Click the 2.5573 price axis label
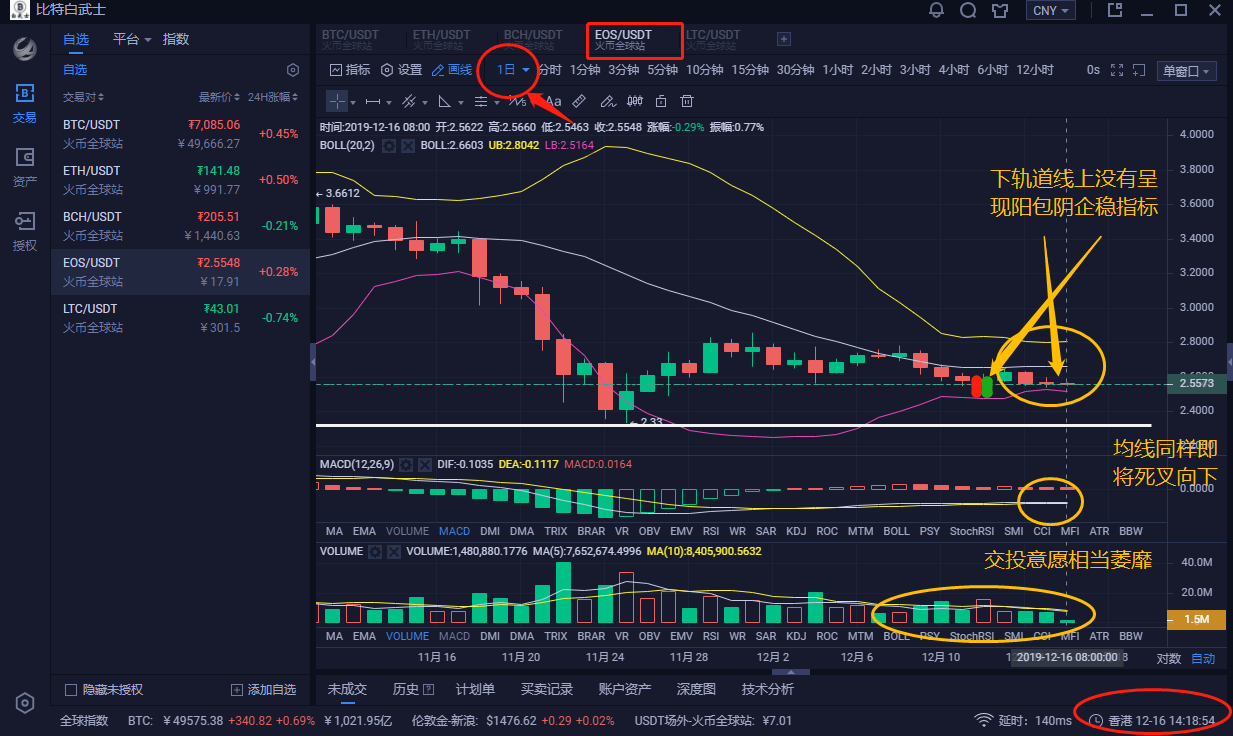Viewport: 1233px width, 736px height. (x=1196, y=383)
